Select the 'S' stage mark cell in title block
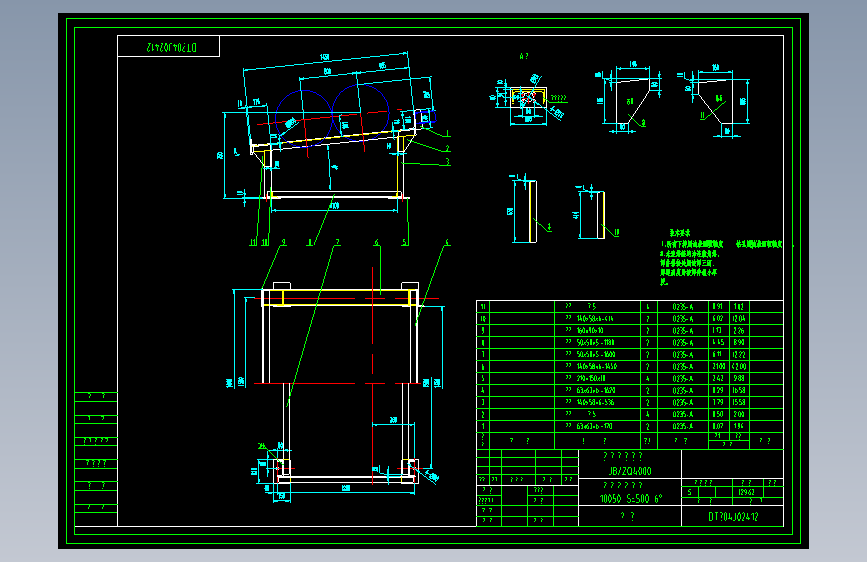The width and height of the screenshot is (867, 562). pos(690,492)
